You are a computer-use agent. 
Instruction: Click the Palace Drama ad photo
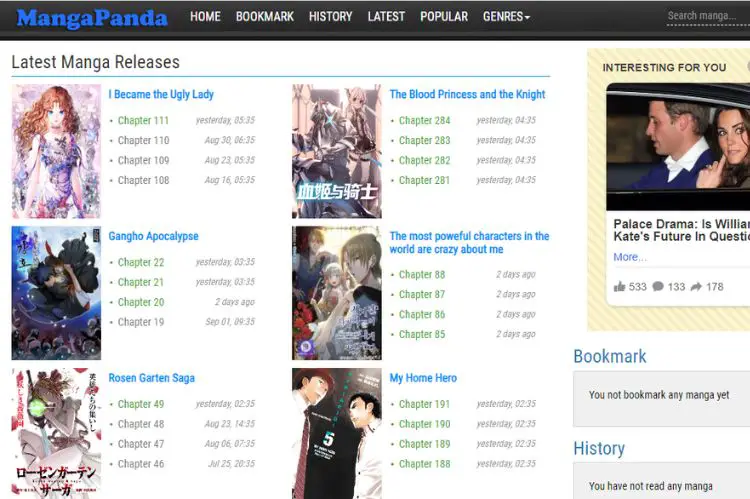tap(678, 147)
